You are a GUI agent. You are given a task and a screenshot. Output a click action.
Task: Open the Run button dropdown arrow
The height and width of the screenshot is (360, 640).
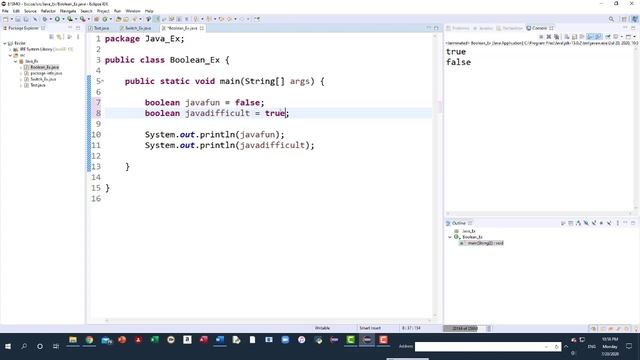(63, 19)
